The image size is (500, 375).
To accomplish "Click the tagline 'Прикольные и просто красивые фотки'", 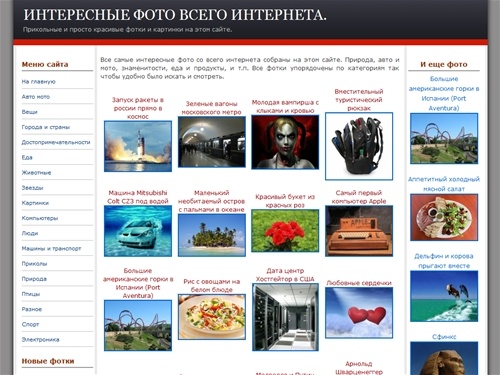I will point(127,30).
